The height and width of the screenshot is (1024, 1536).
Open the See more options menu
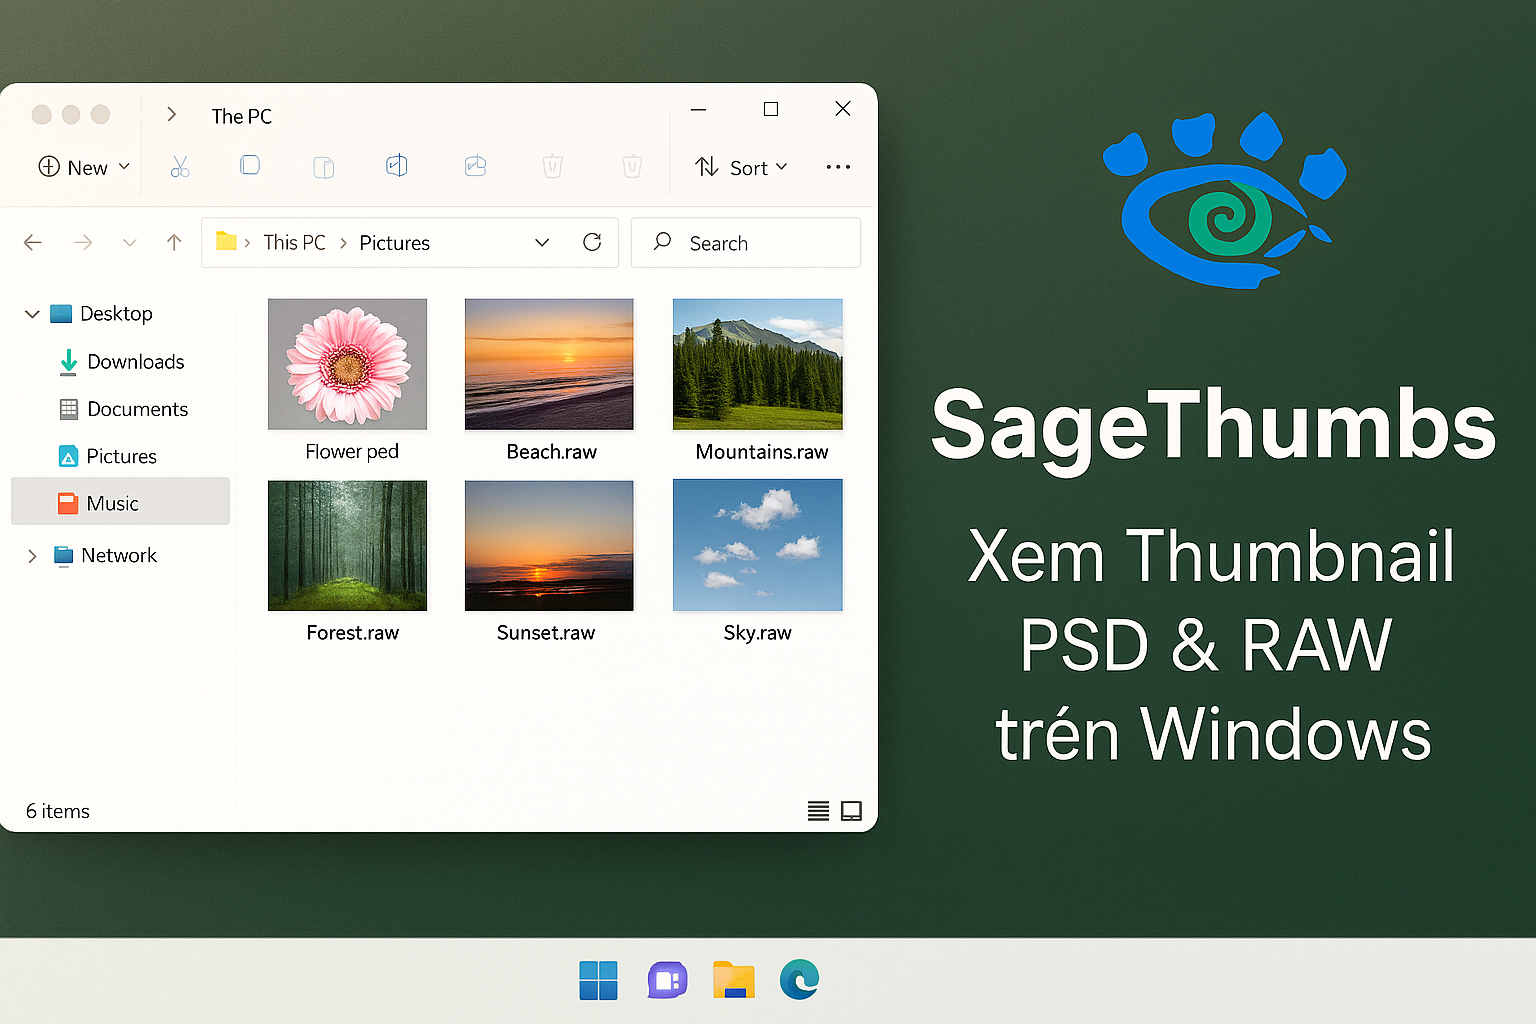(838, 167)
